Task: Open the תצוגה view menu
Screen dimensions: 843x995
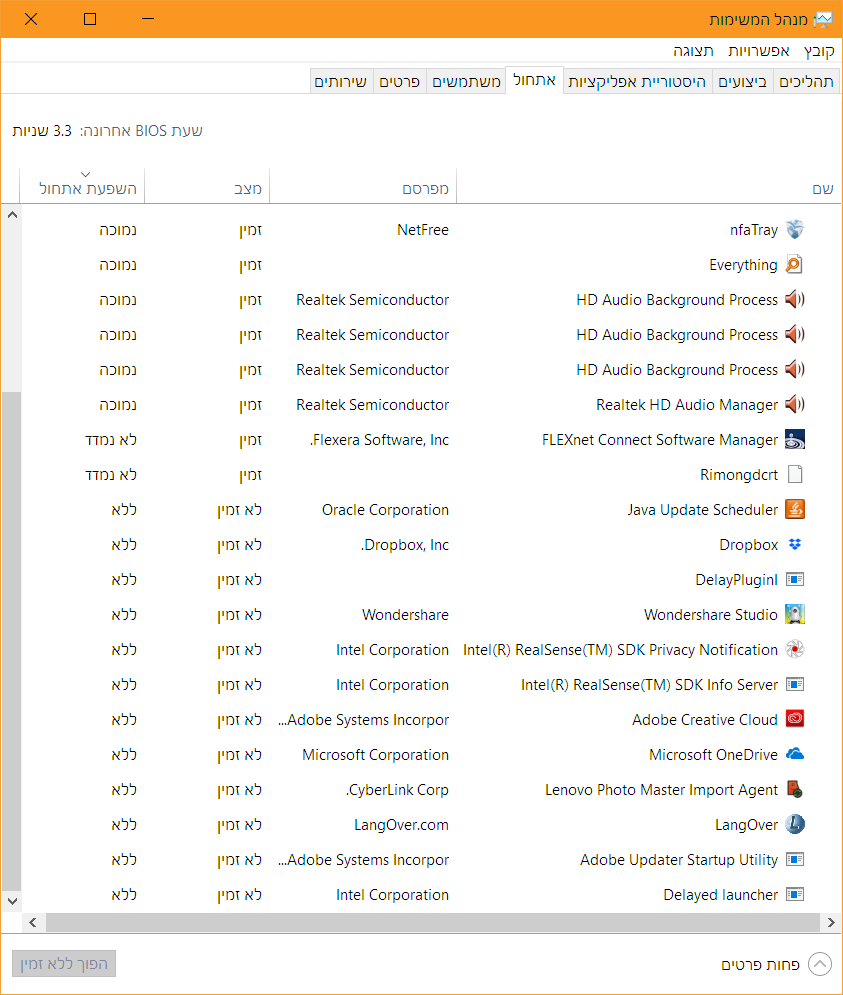Action: (x=693, y=51)
